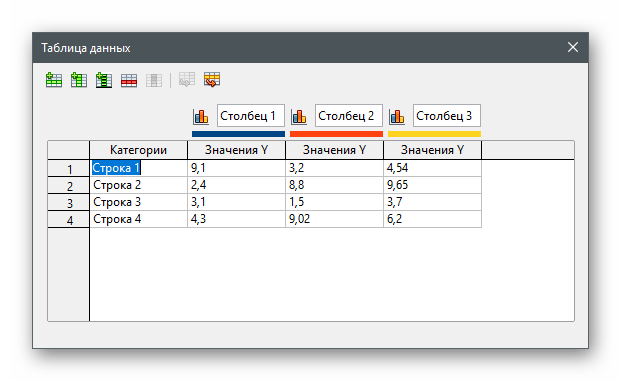Screen dimensions: 621x381
Task: Click the Столбец 3 series name field
Action: pos(447,116)
